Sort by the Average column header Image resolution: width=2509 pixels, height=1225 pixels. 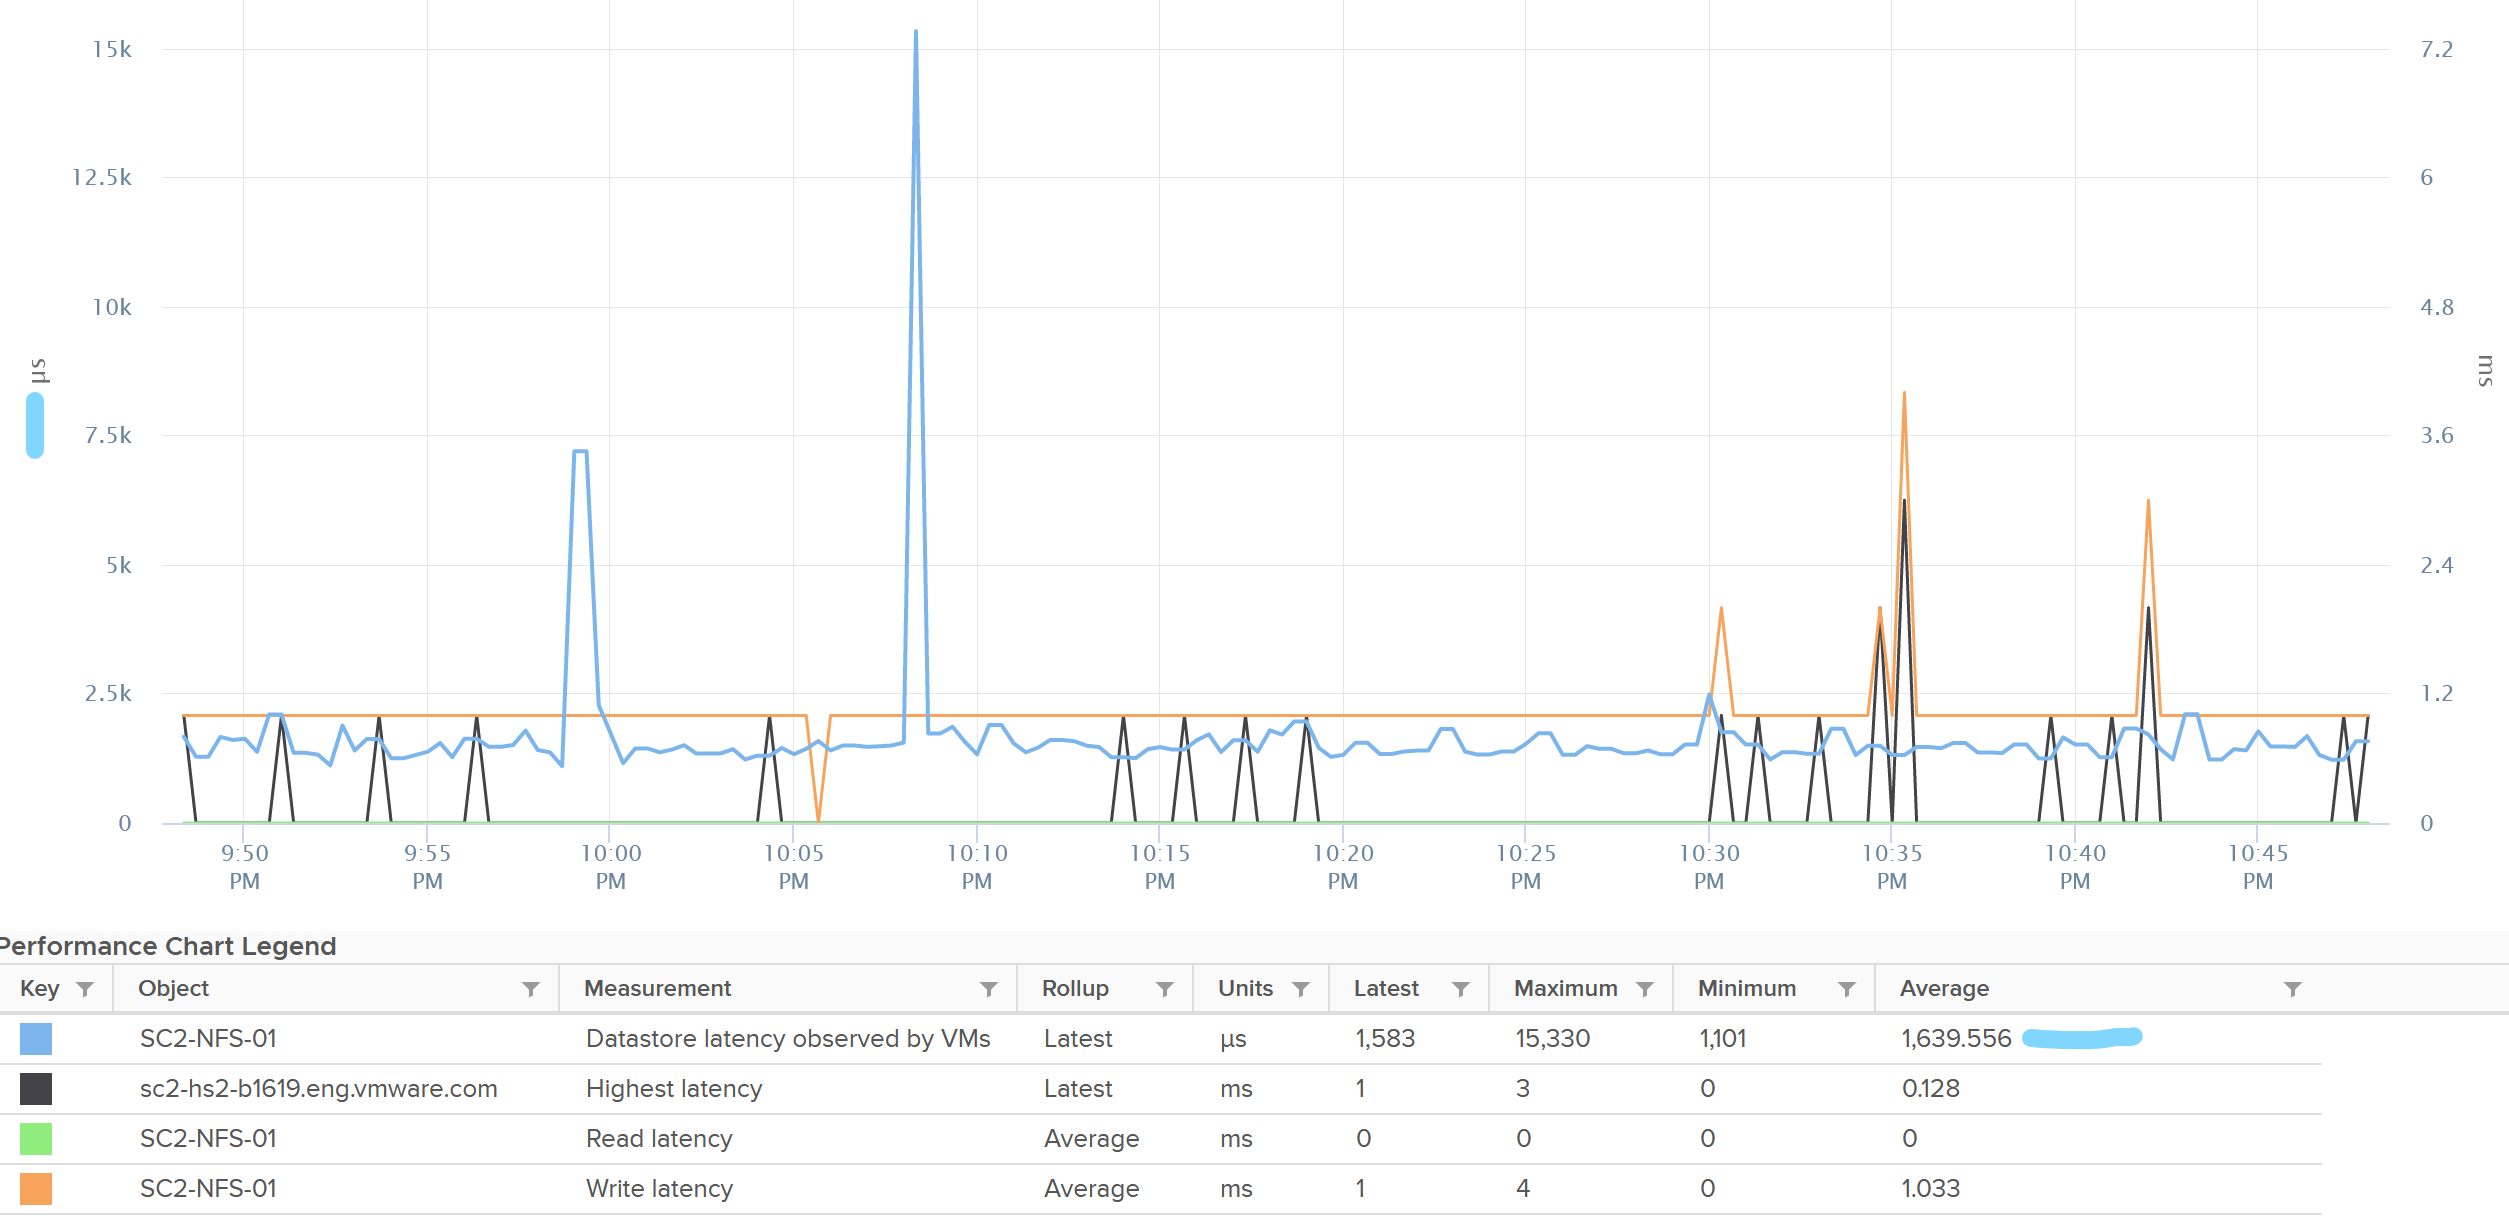1944,988
